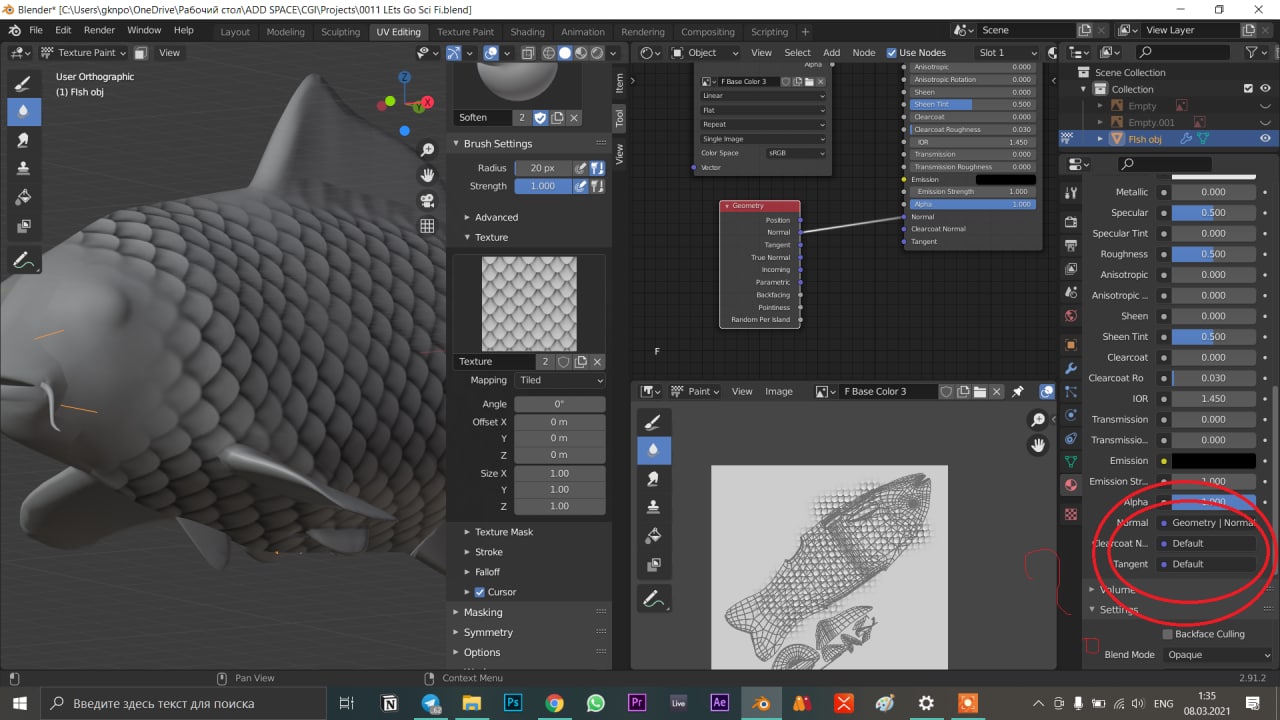Open the Material properties tab

coord(1071,486)
